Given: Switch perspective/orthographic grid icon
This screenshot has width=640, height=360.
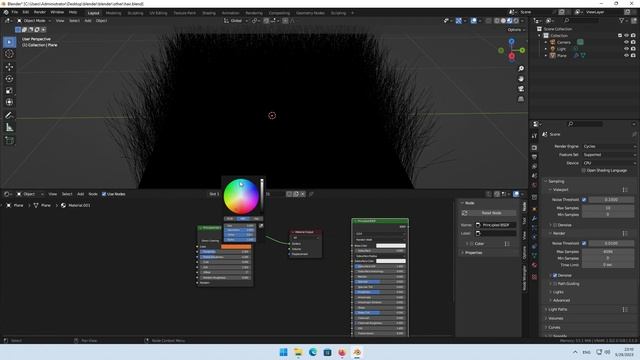Looking at the screenshot, I should pos(521,99).
